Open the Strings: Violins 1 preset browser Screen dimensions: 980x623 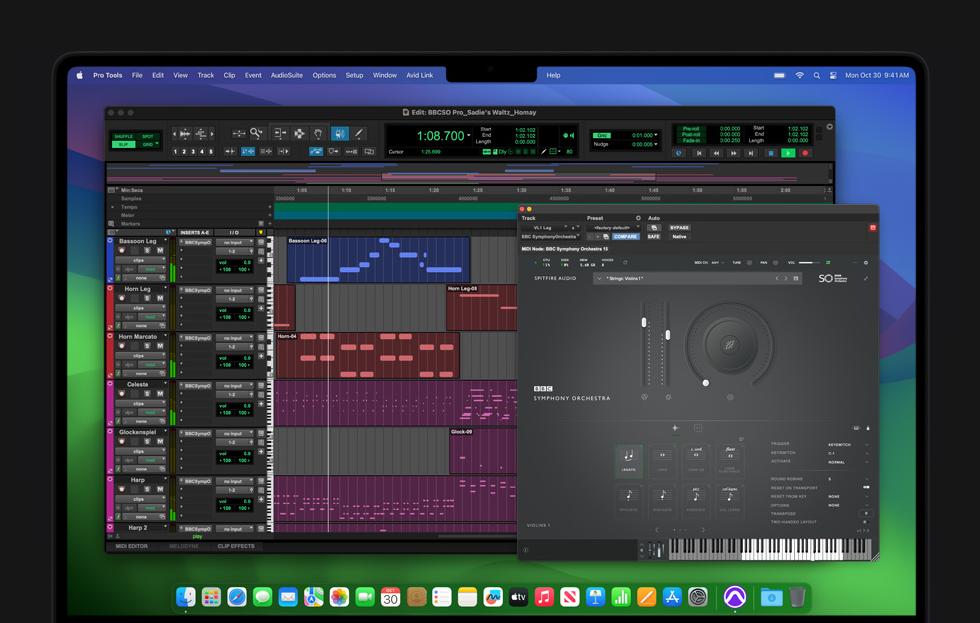698,278
